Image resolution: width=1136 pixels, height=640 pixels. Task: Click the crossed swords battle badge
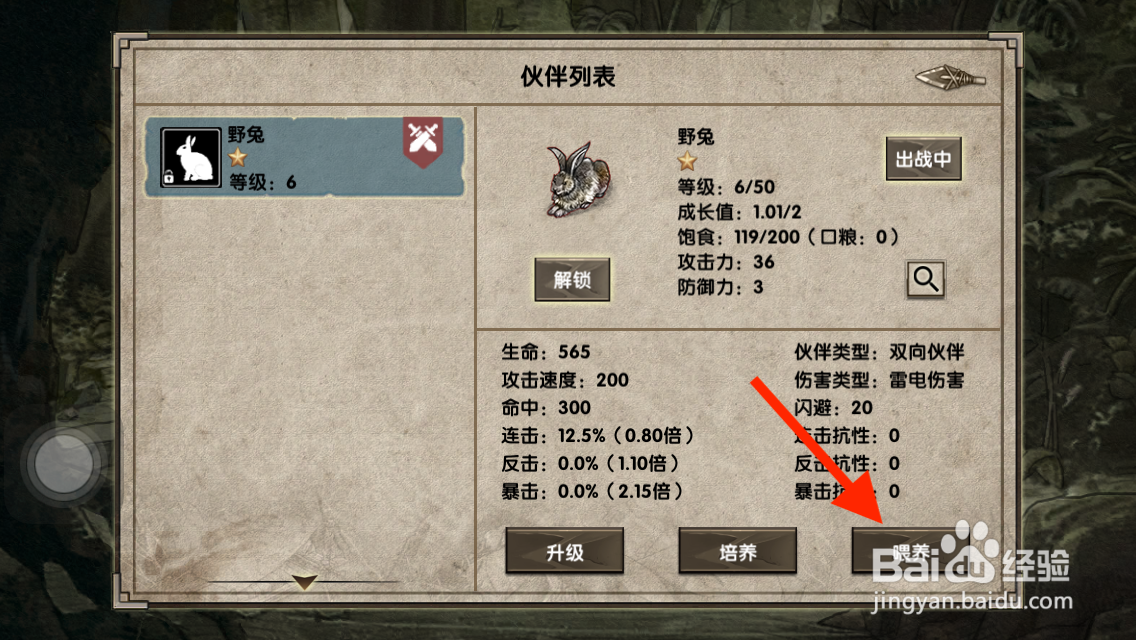point(423,142)
